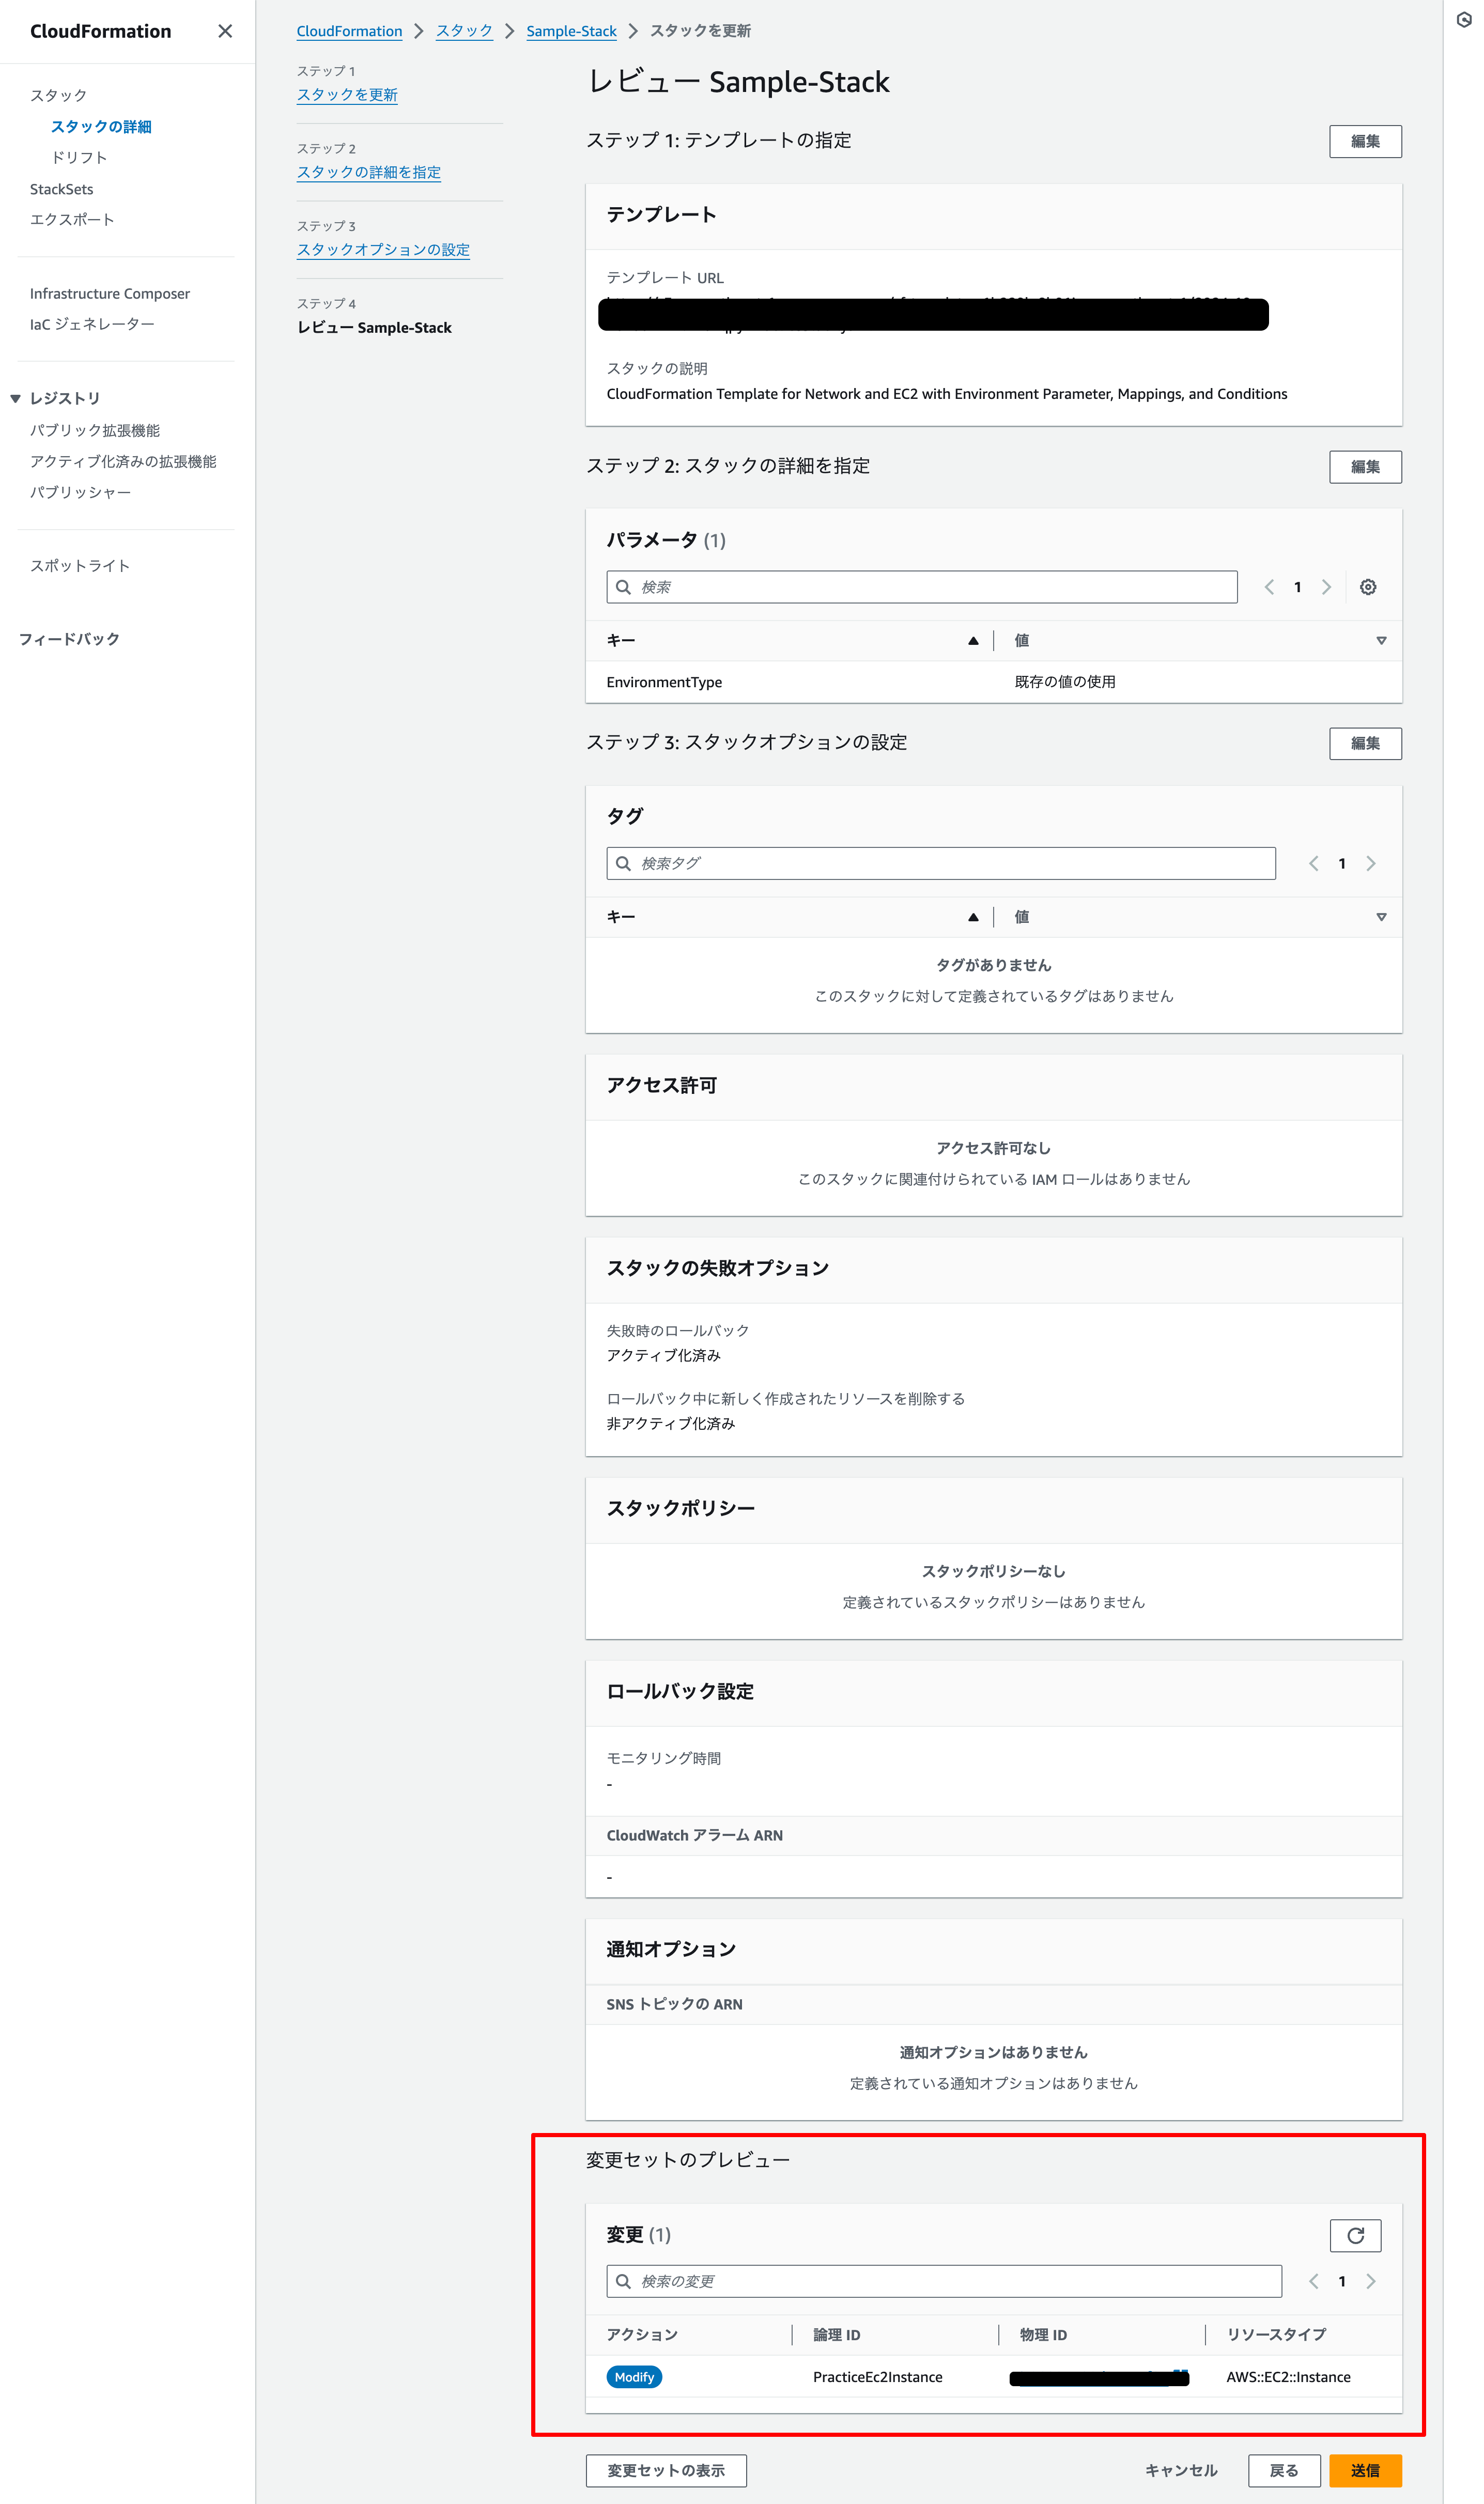Go to next page of parameters
The image size is (1484, 2504).
[x=1327, y=587]
